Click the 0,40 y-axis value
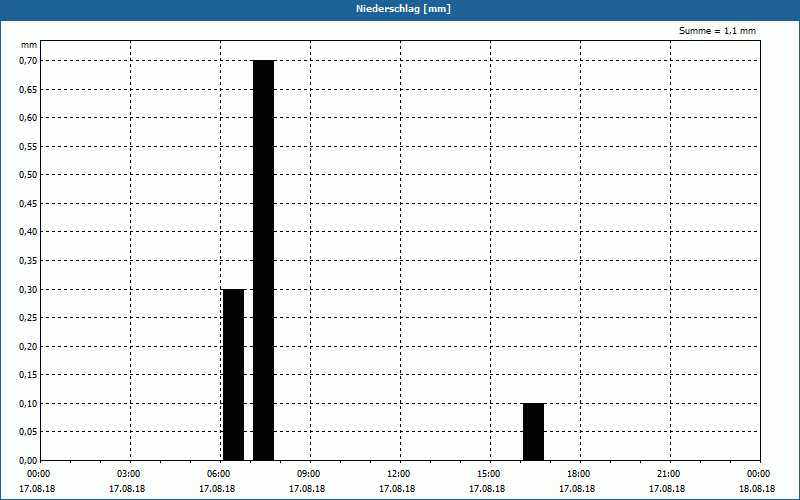This screenshot has width=800, height=500. pos(28,232)
